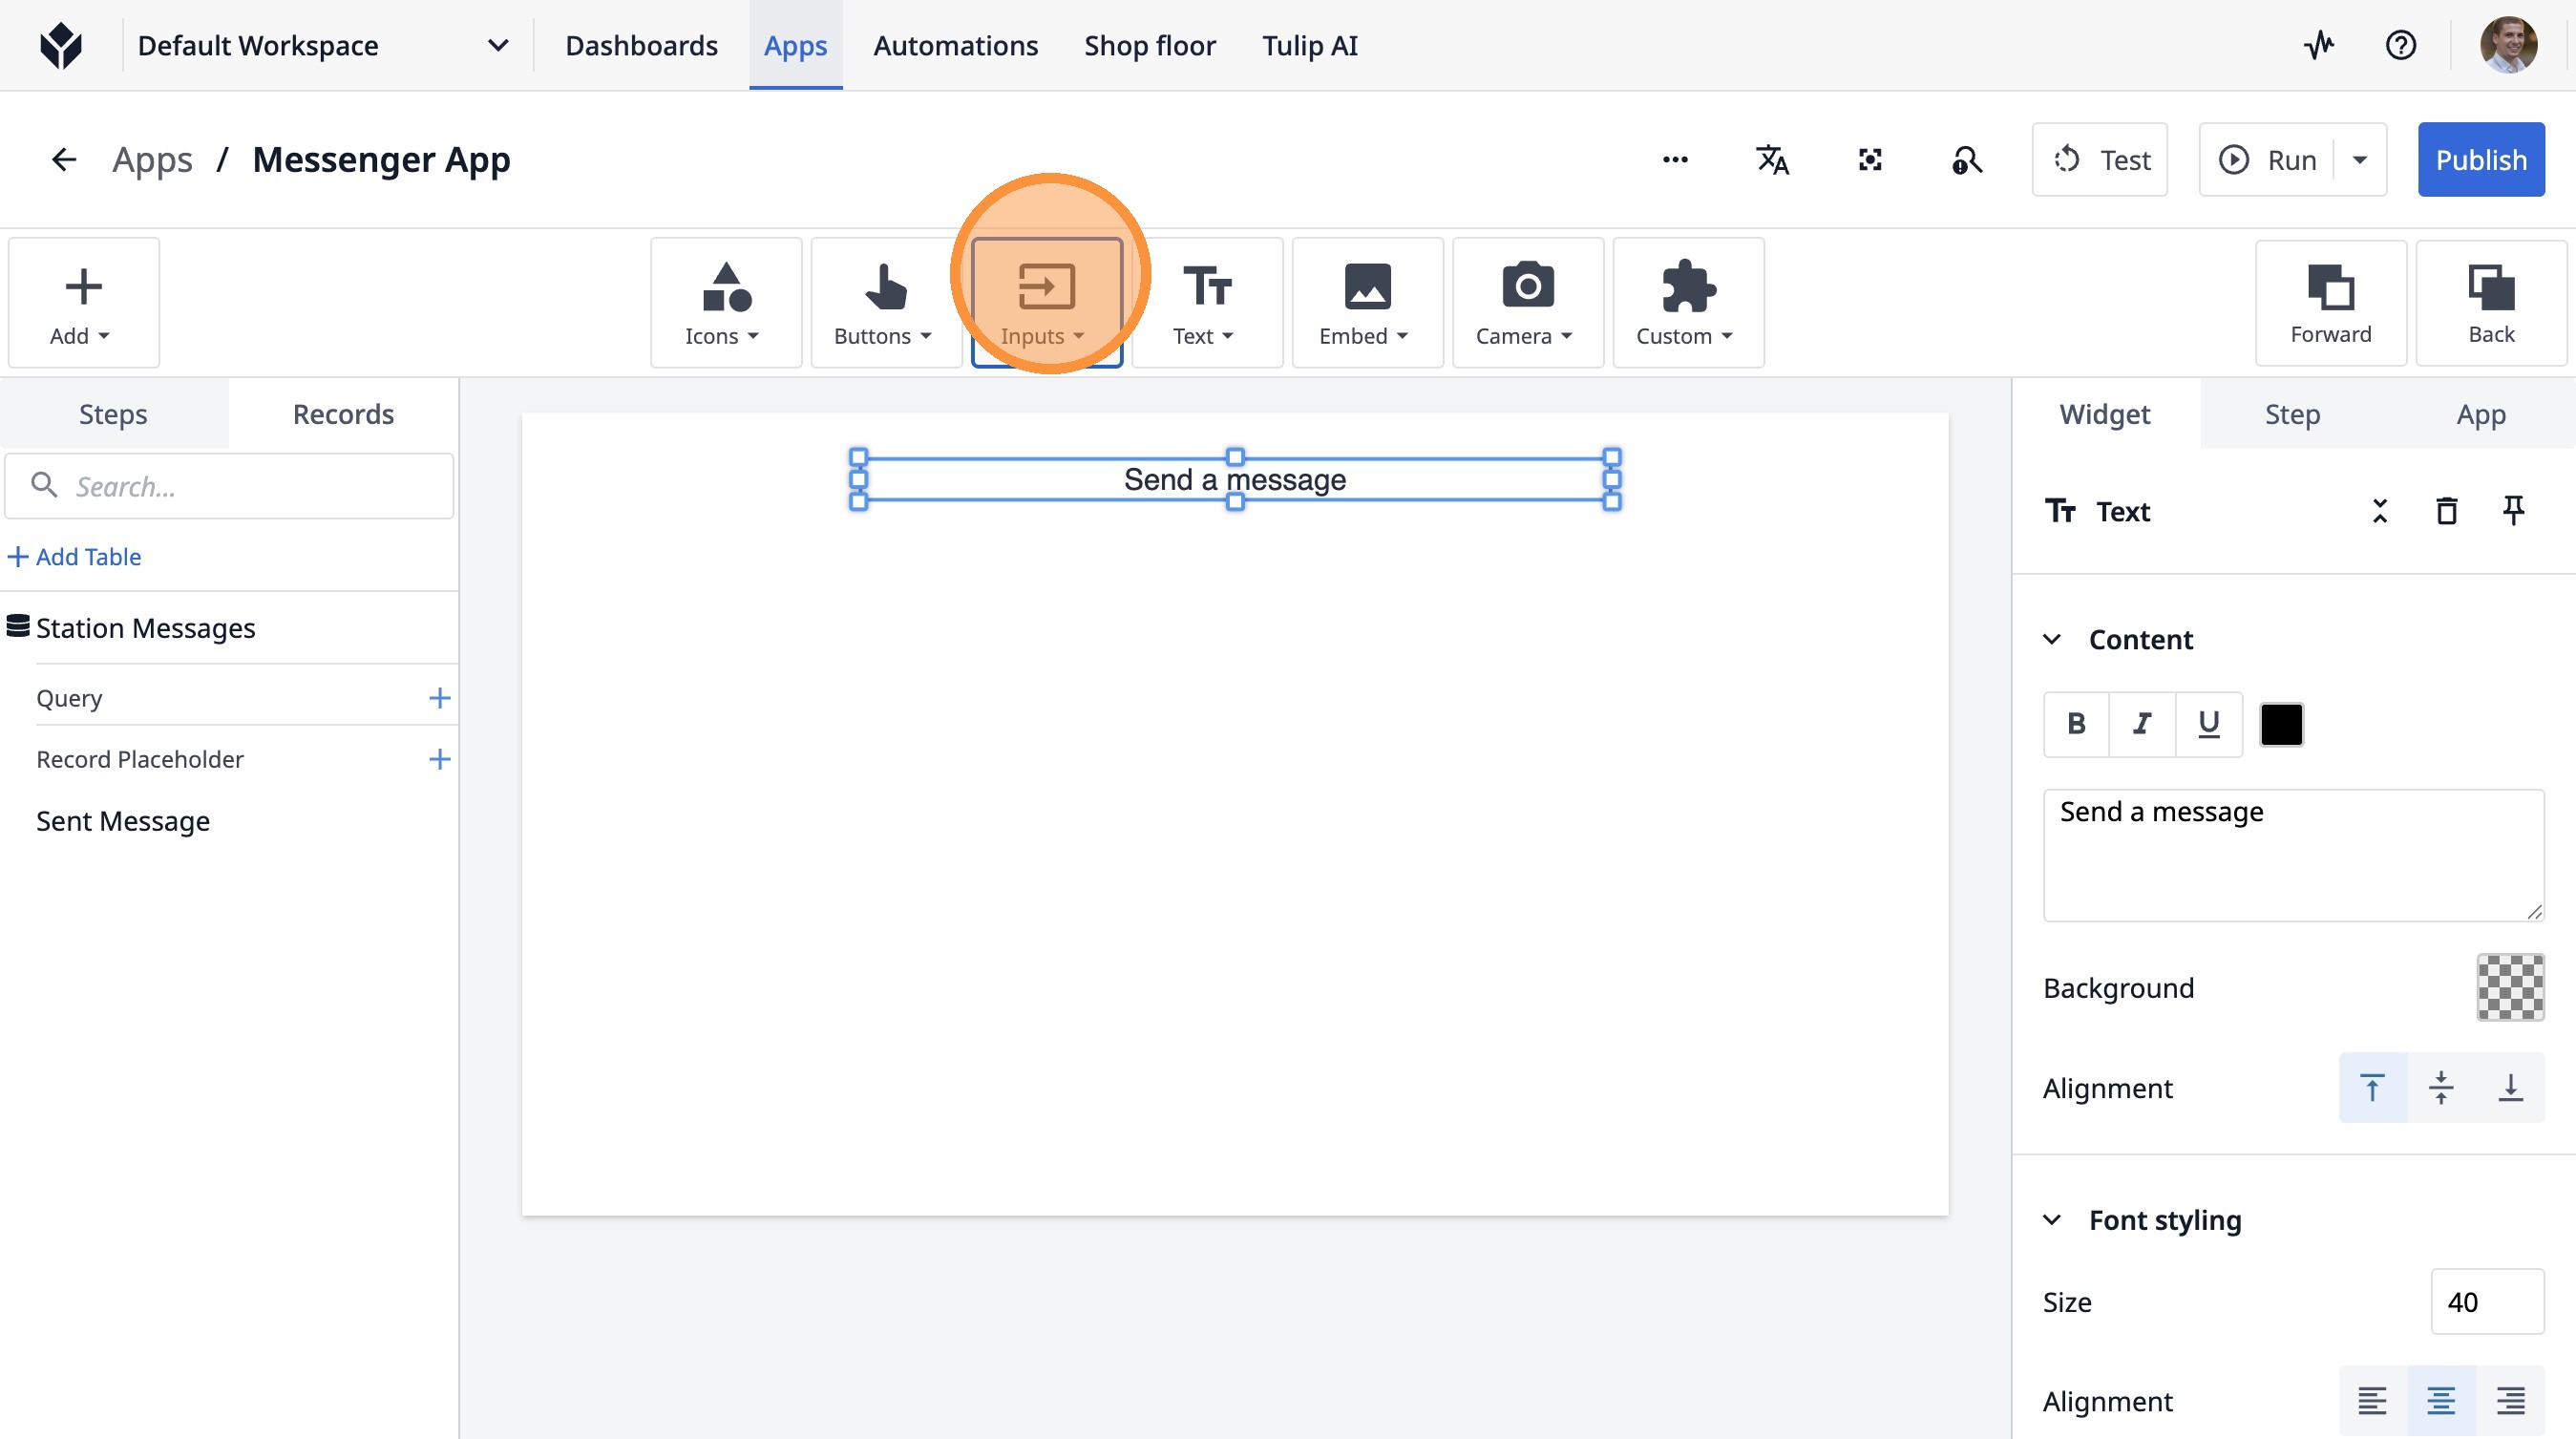This screenshot has height=1439, width=2576.
Task: Click the Publish button
Action: coord(2480,160)
